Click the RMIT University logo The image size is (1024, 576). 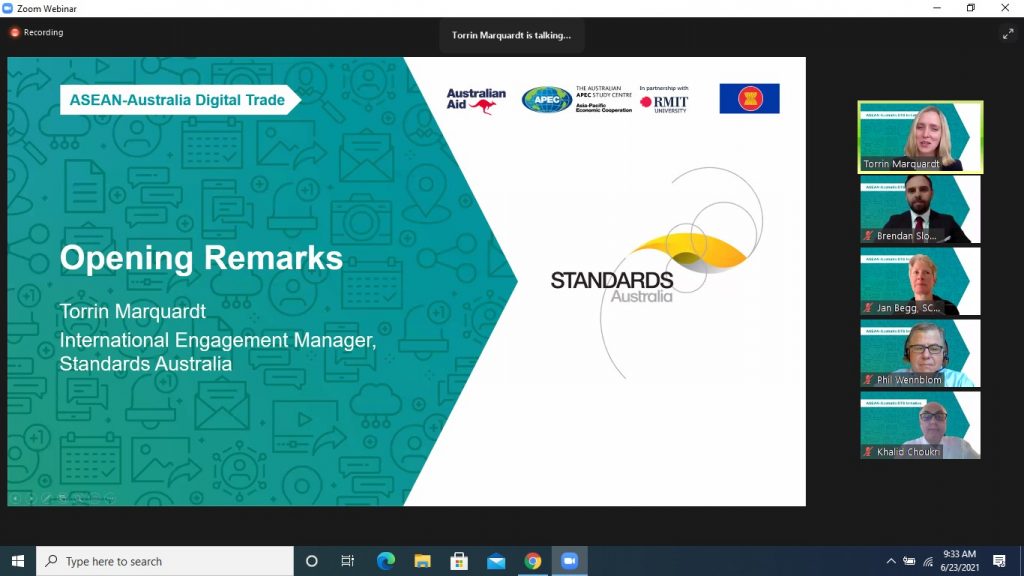(x=664, y=100)
